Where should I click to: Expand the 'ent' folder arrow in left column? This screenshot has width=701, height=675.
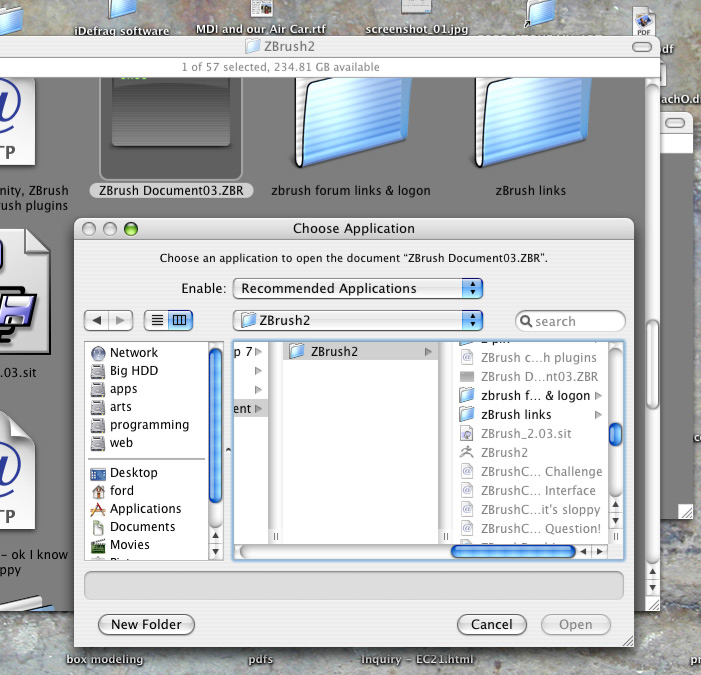tap(258, 409)
